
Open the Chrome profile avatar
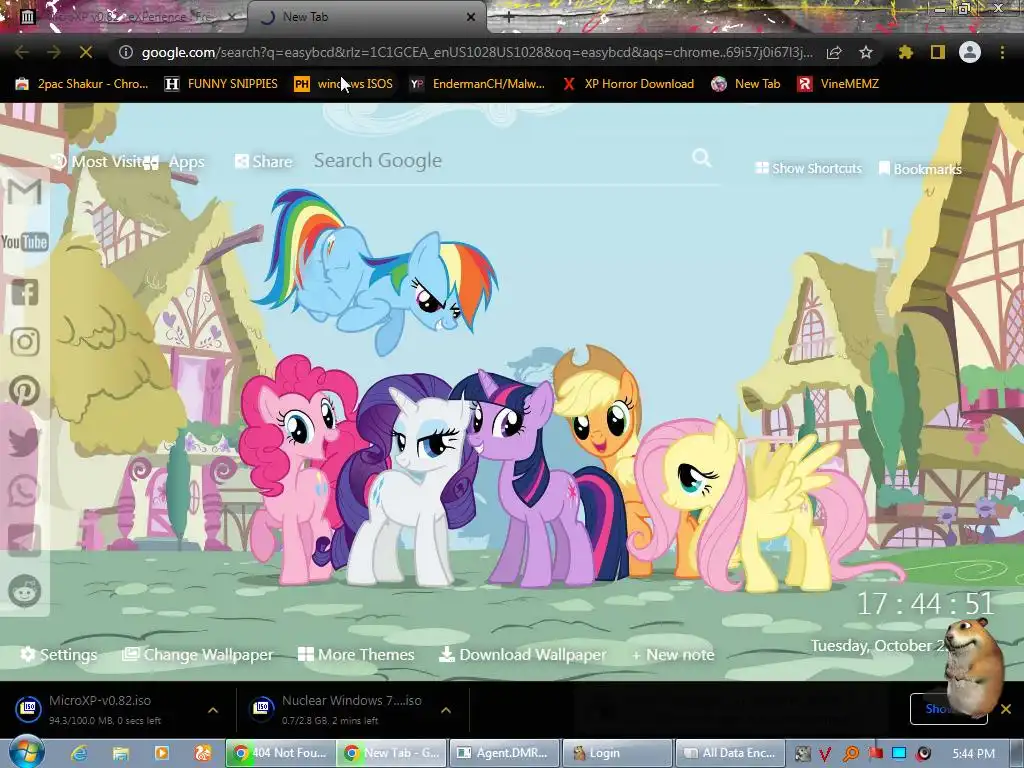(x=970, y=52)
